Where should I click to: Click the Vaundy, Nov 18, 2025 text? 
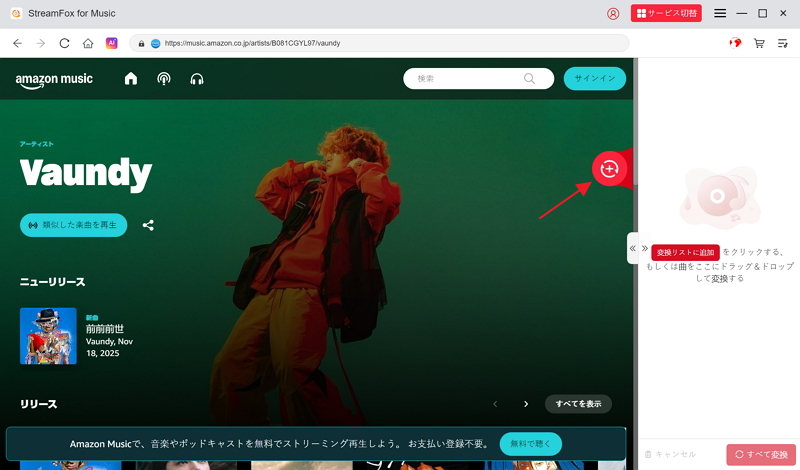point(109,348)
